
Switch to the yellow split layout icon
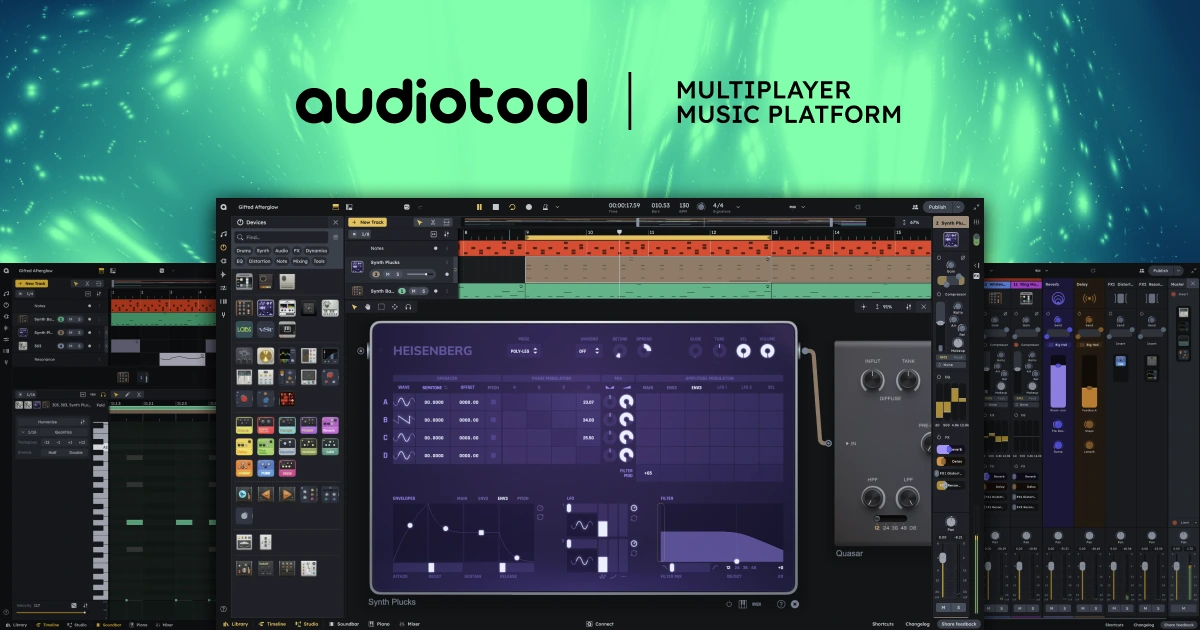point(335,207)
